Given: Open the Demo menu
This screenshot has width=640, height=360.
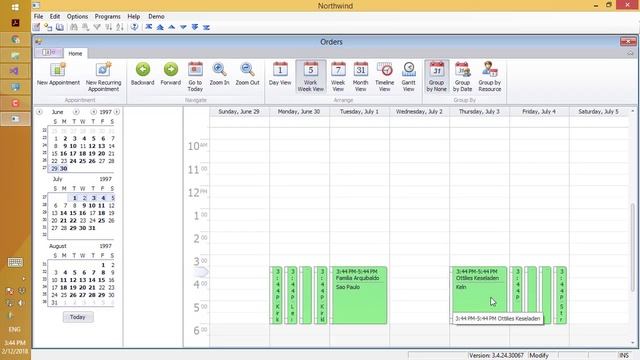Looking at the screenshot, I should pyautogui.click(x=156, y=16).
